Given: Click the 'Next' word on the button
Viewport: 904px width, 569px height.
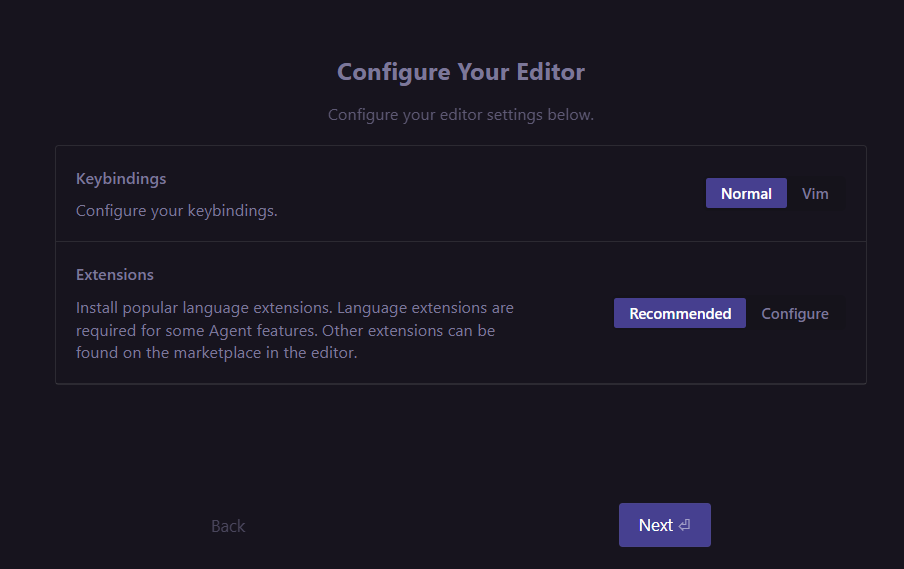Looking at the screenshot, I should (x=656, y=525).
